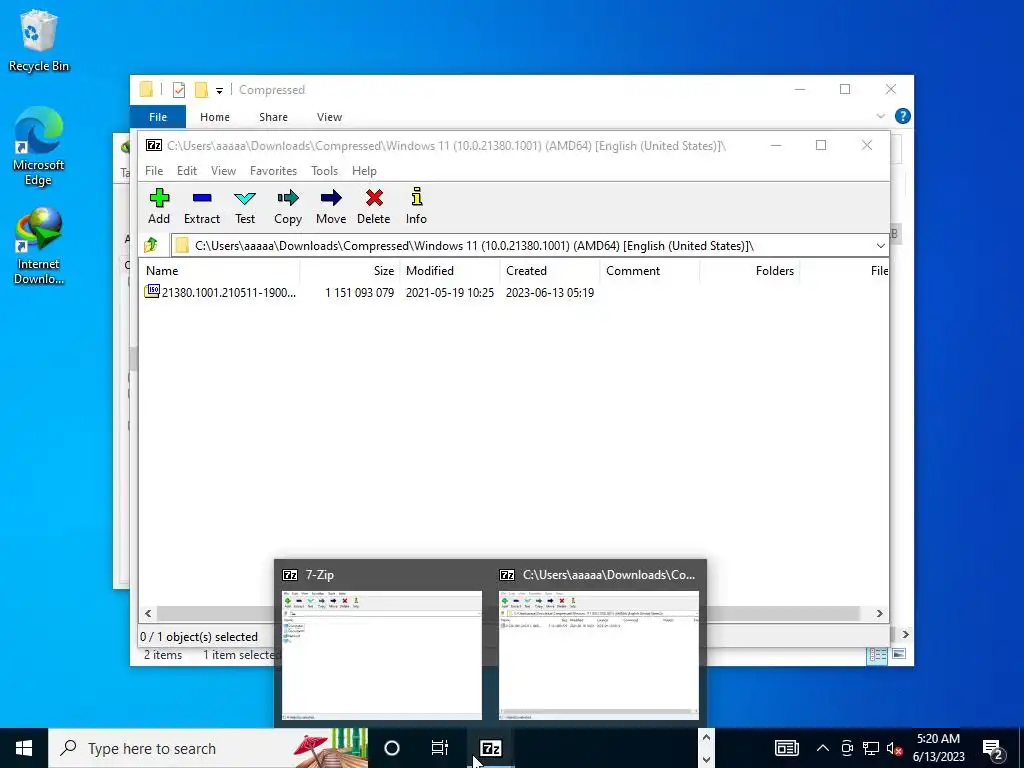
Task: Click the muted volume tray icon
Action: pyautogui.click(x=895, y=748)
